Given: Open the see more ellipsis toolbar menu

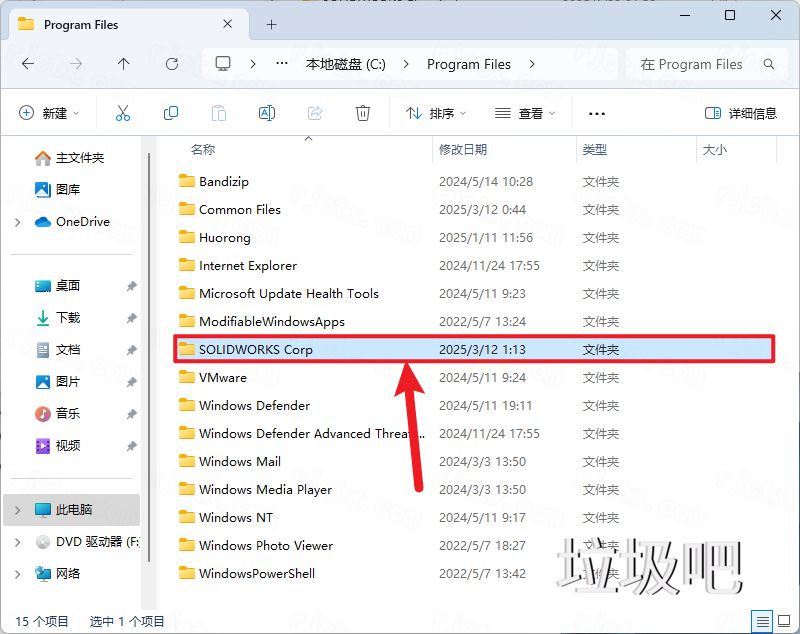Looking at the screenshot, I should point(596,113).
